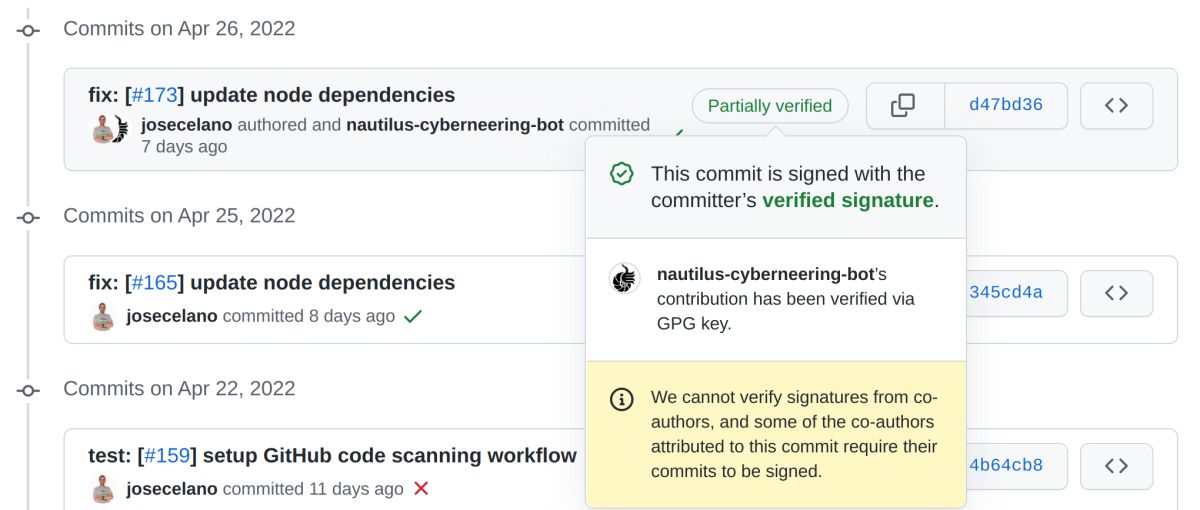Browse repository at commit d47bd36

pyautogui.click(x=1116, y=105)
